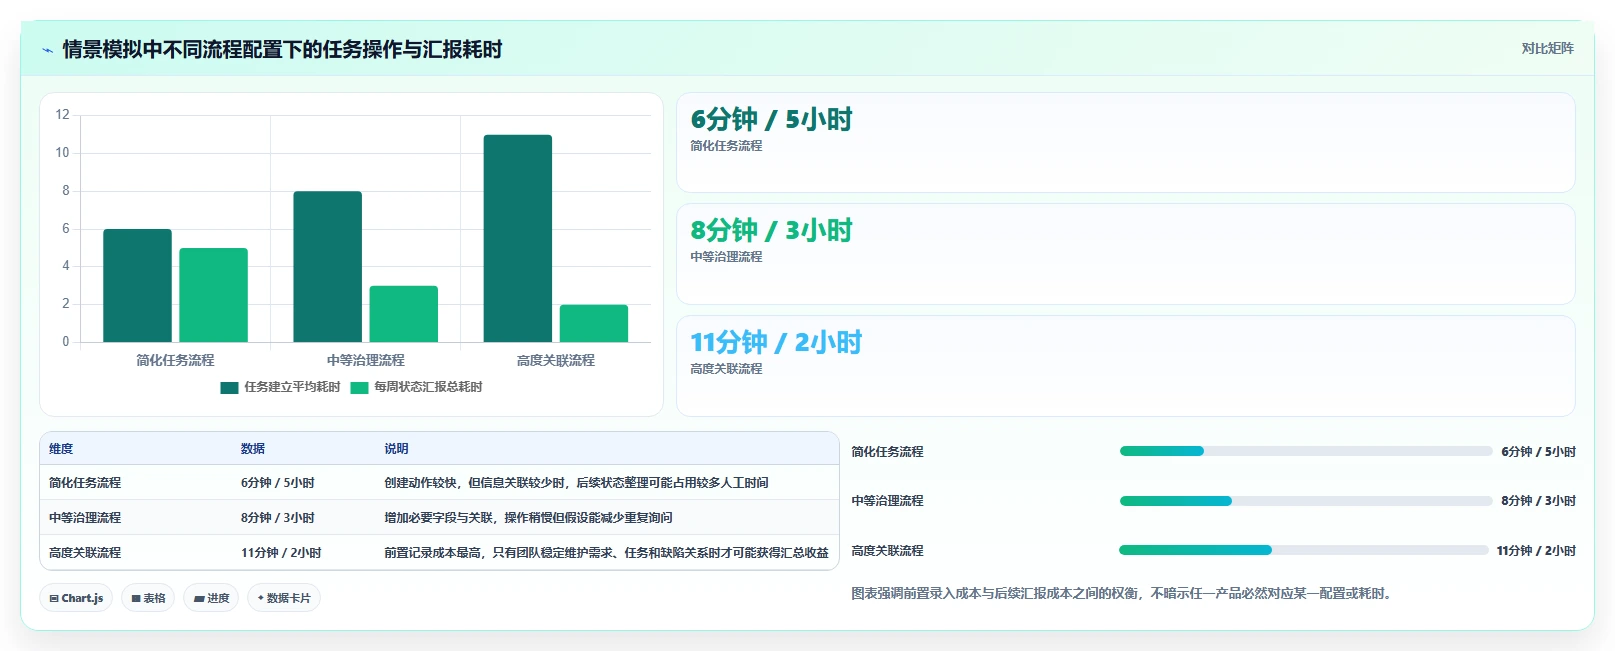Click the 数据卡片 tag chip
Screen dimensions: 1615x651
click(x=284, y=598)
